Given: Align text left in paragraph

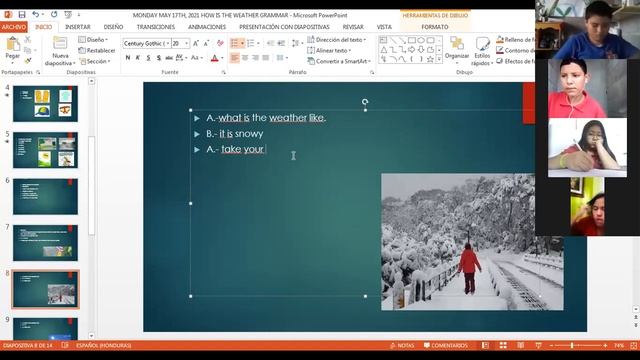Looking at the screenshot, I should coord(235,58).
